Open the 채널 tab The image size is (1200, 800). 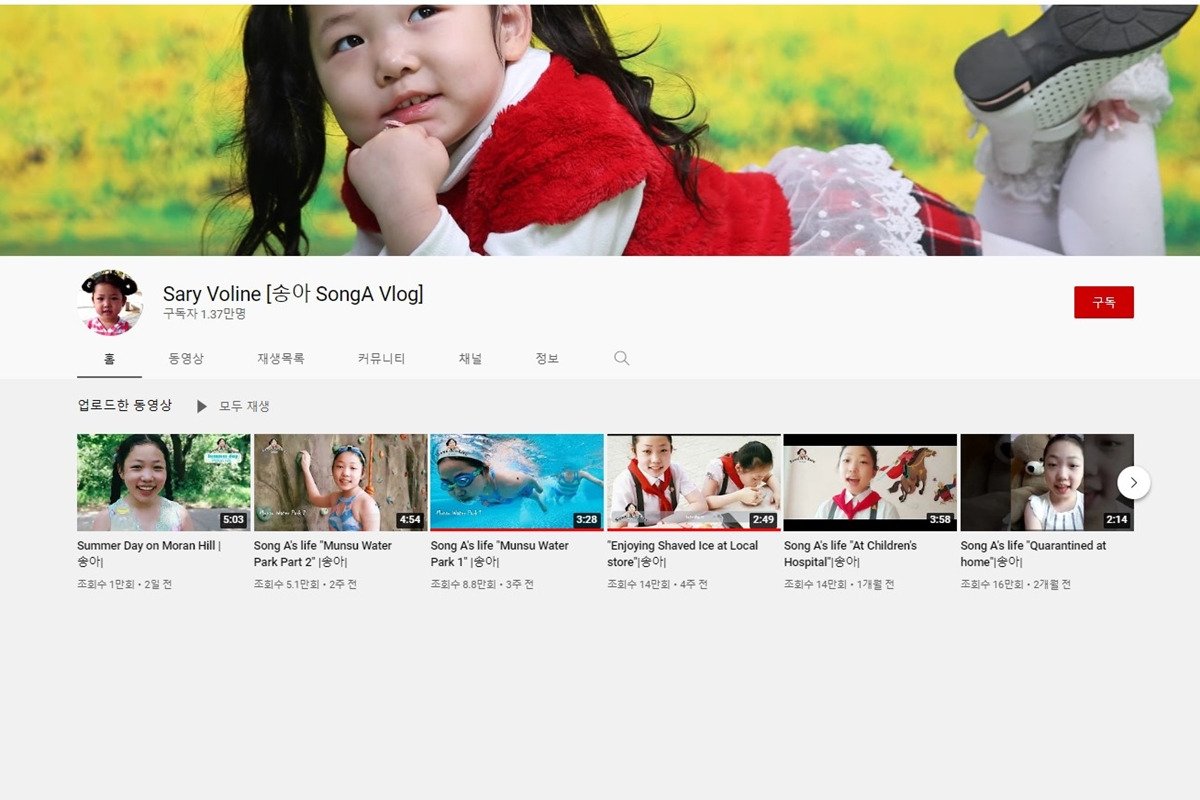(x=470, y=358)
